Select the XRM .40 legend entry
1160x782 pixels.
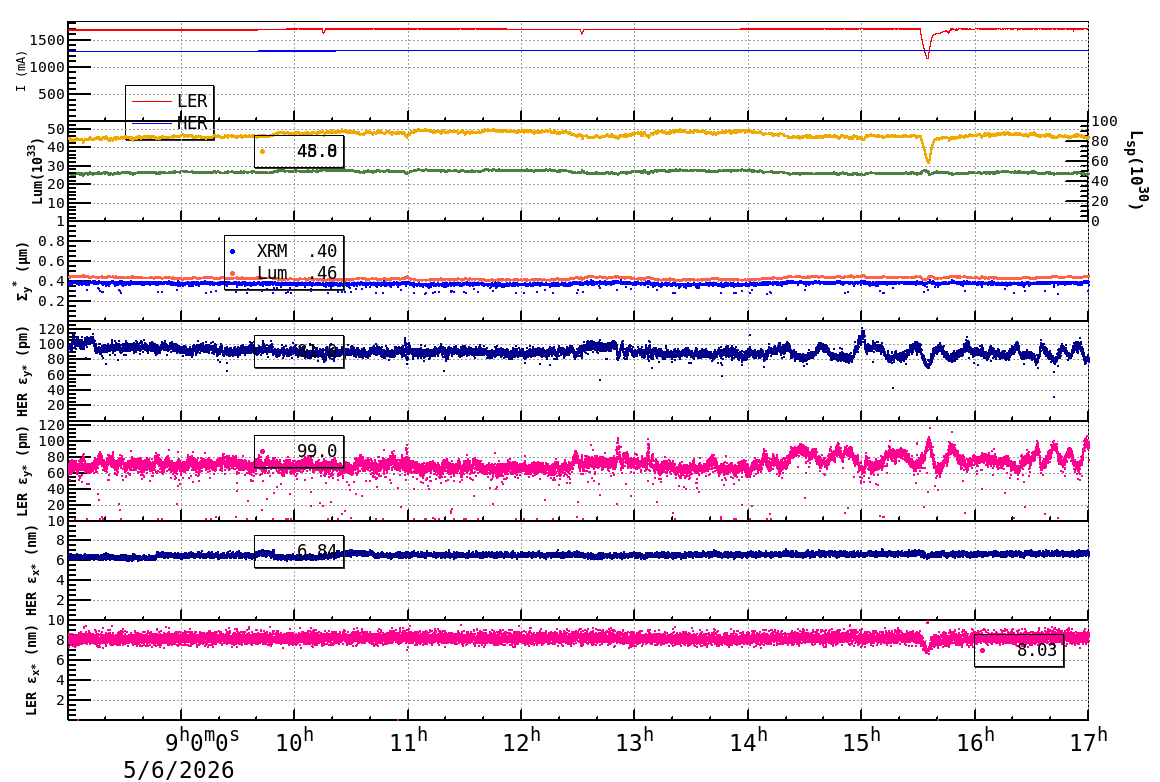[284, 251]
